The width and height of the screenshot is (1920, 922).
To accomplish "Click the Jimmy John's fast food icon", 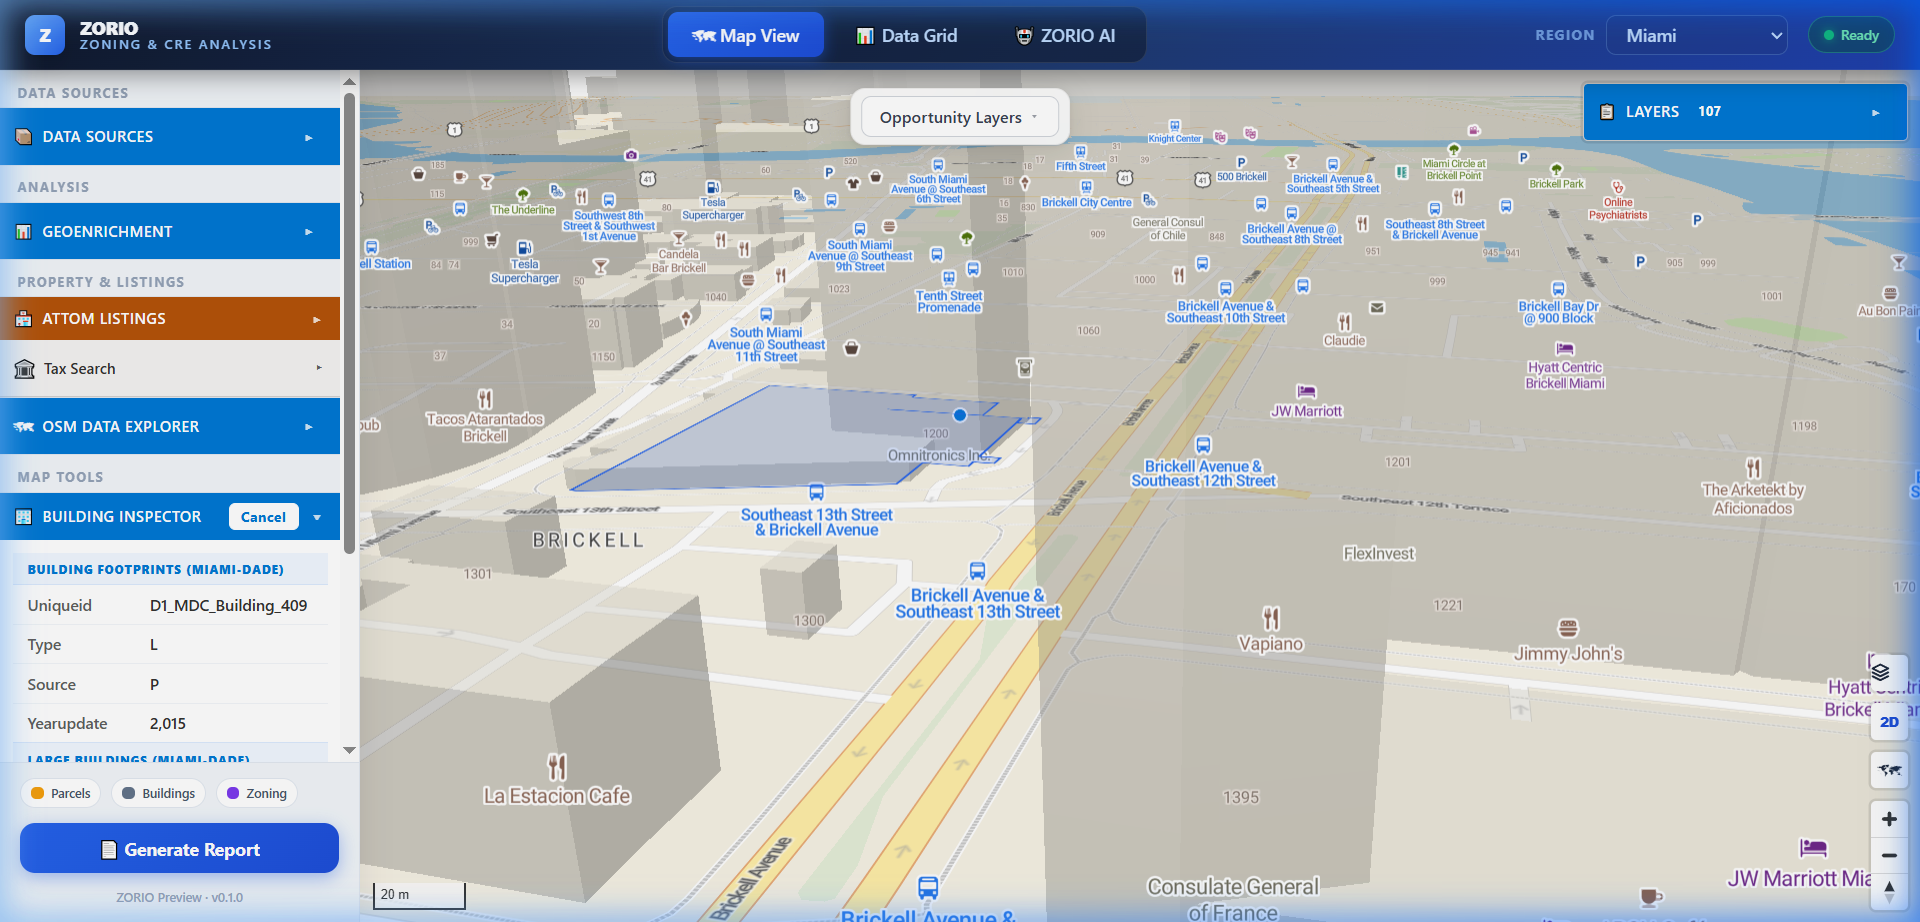I will point(1568,628).
